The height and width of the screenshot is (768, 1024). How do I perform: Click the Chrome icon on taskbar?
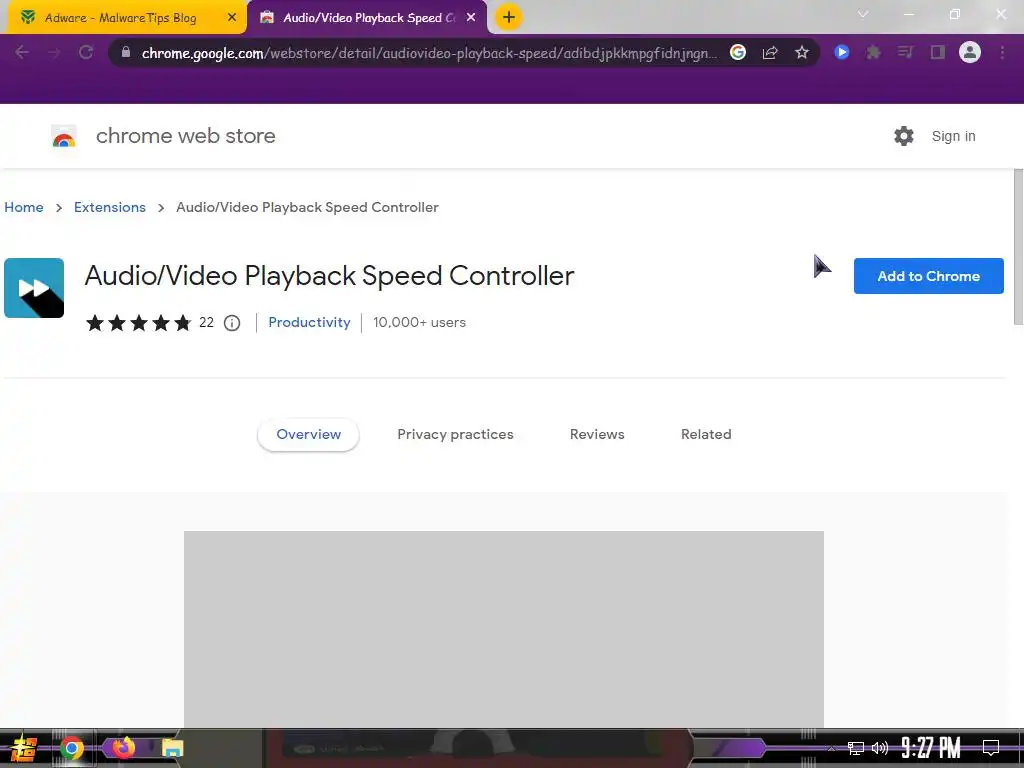pyautogui.click(x=72, y=748)
